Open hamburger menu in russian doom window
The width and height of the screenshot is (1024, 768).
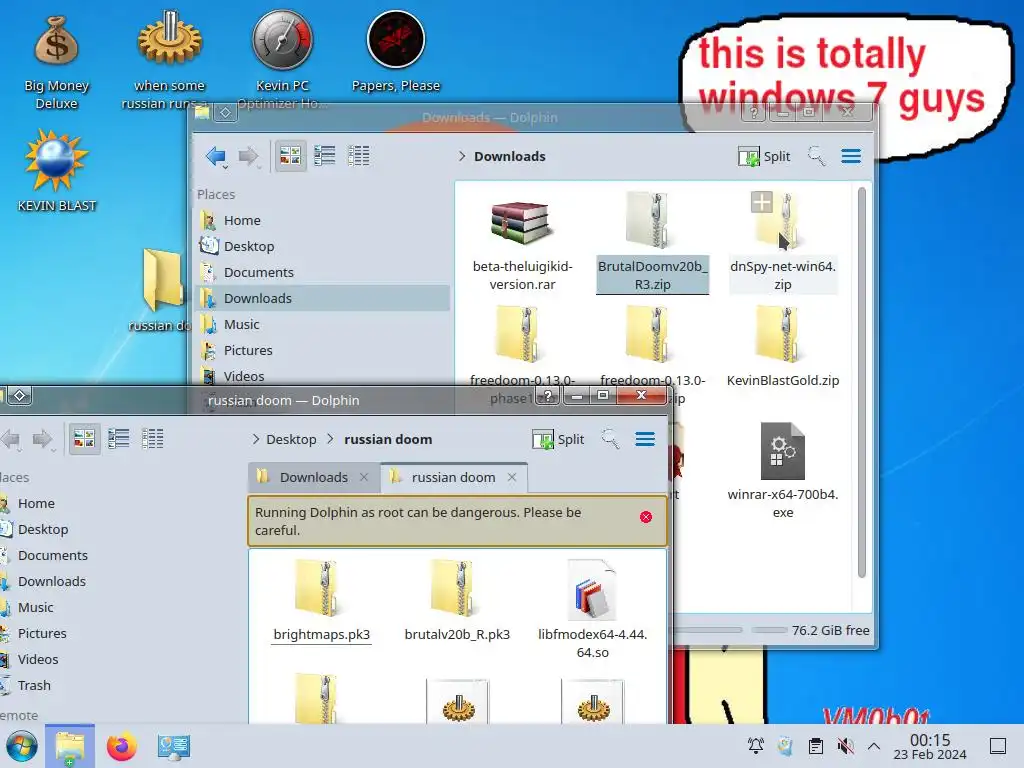(645, 440)
